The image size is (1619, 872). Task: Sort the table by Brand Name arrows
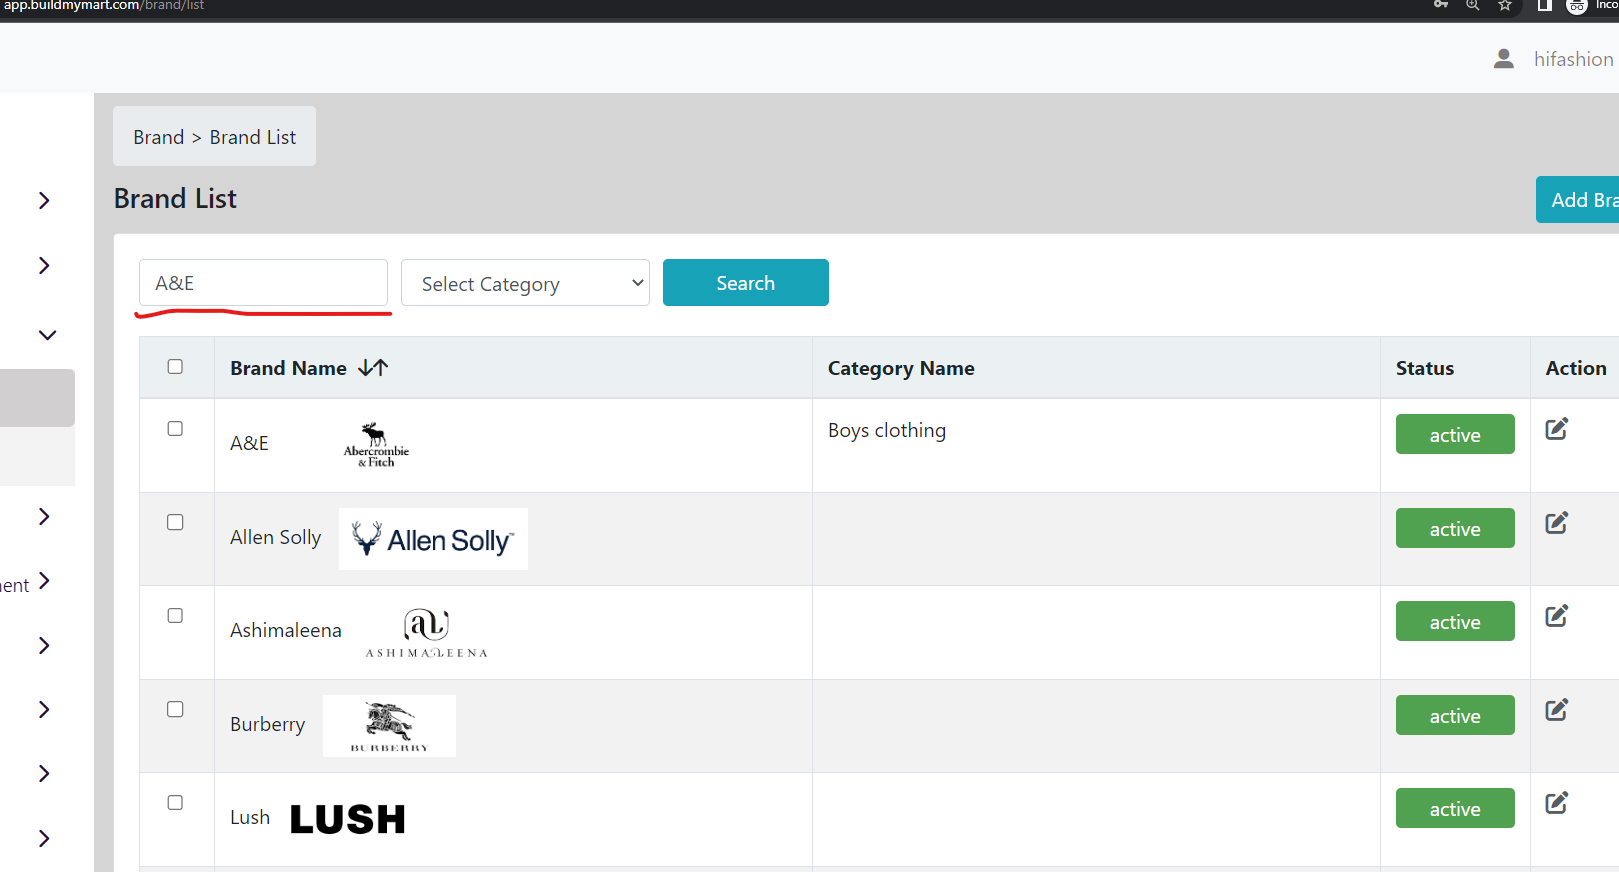pyautogui.click(x=373, y=368)
